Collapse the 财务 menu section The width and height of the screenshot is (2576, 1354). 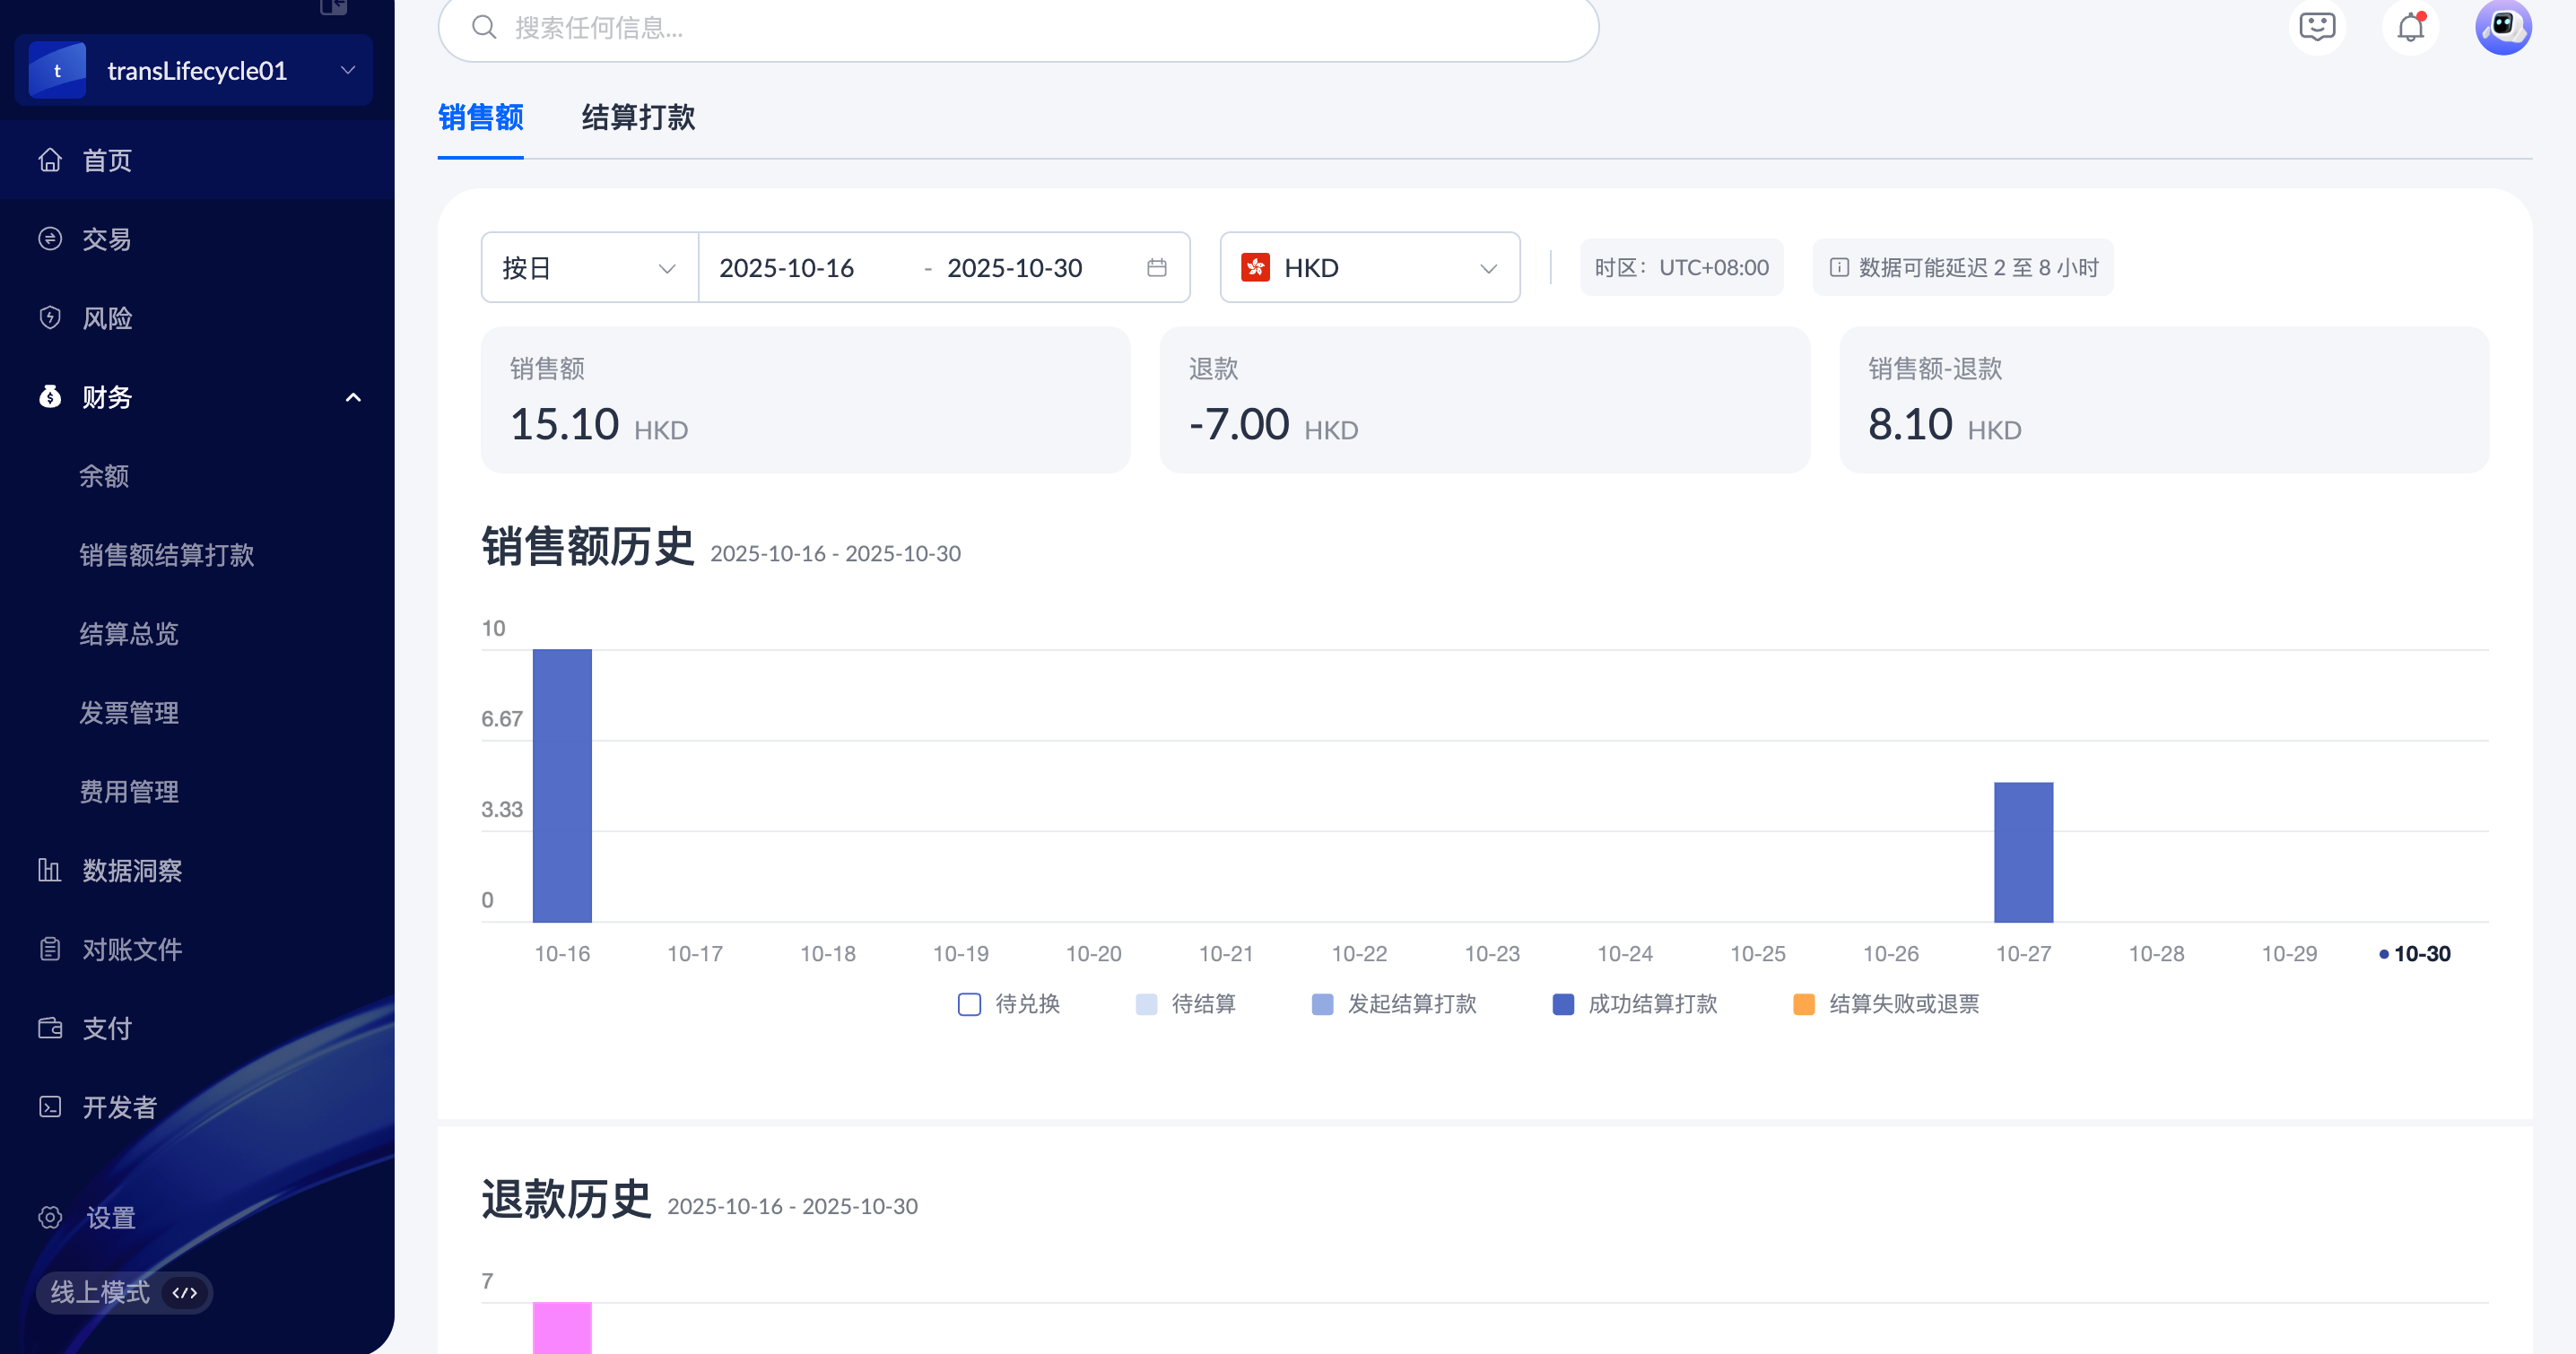click(352, 397)
